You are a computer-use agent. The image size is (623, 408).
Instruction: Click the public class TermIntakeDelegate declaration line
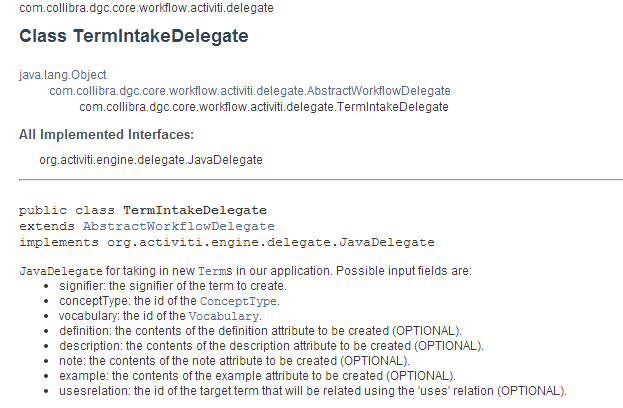(x=143, y=210)
